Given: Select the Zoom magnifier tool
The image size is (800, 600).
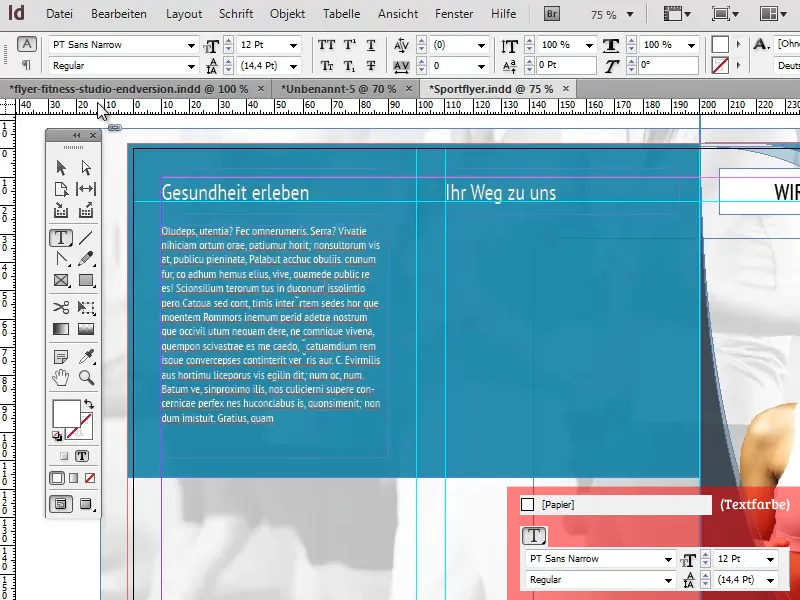Looking at the screenshot, I should 86,378.
